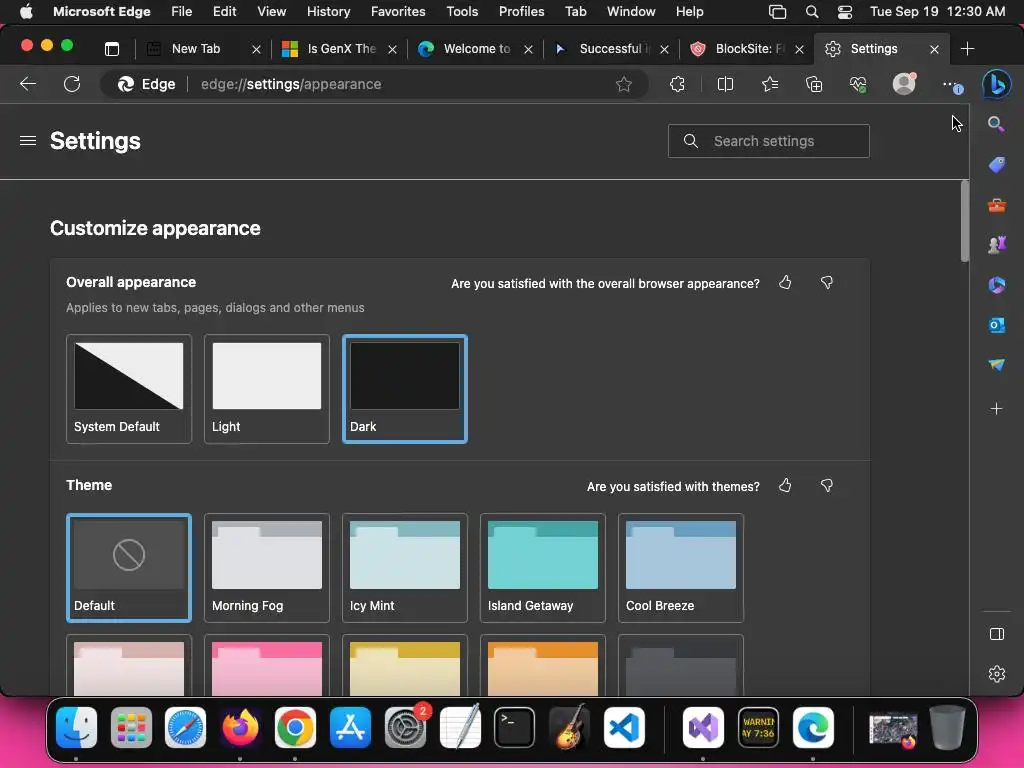Open sidebar Drop paper plane icon

tap(997, 364)
